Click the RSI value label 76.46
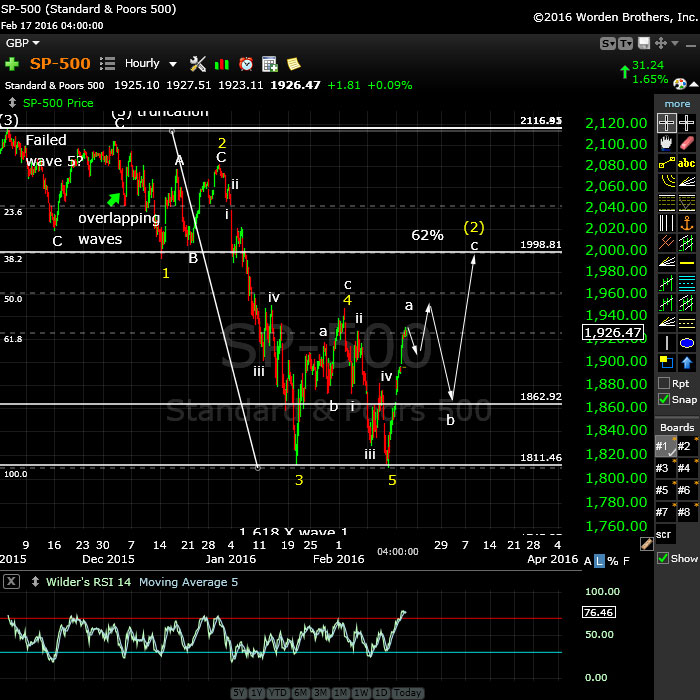 598,612
